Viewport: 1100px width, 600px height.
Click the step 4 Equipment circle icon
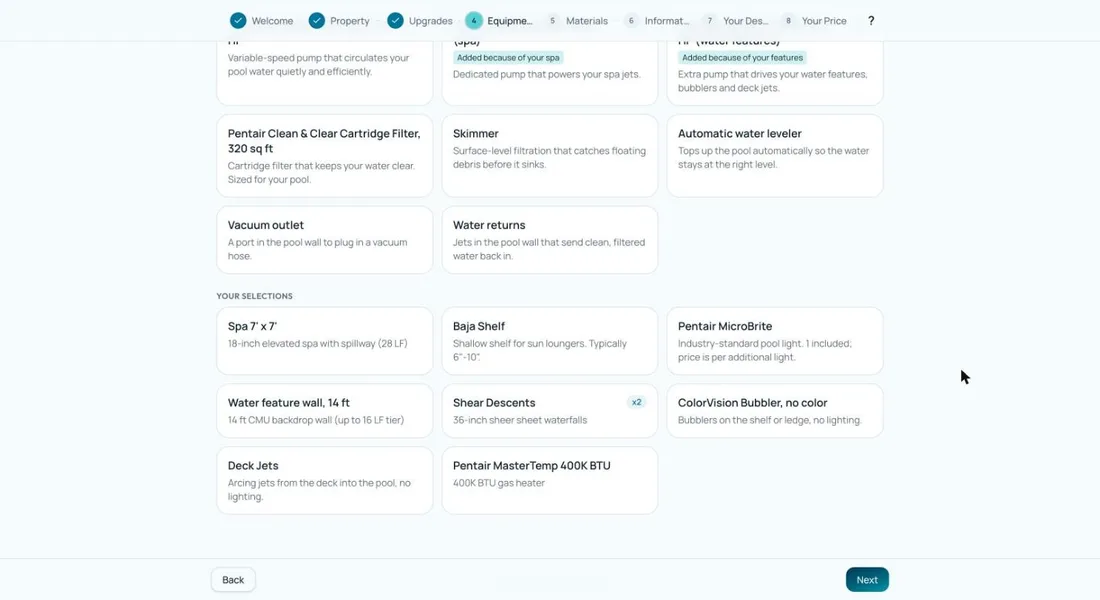(474, 21)
